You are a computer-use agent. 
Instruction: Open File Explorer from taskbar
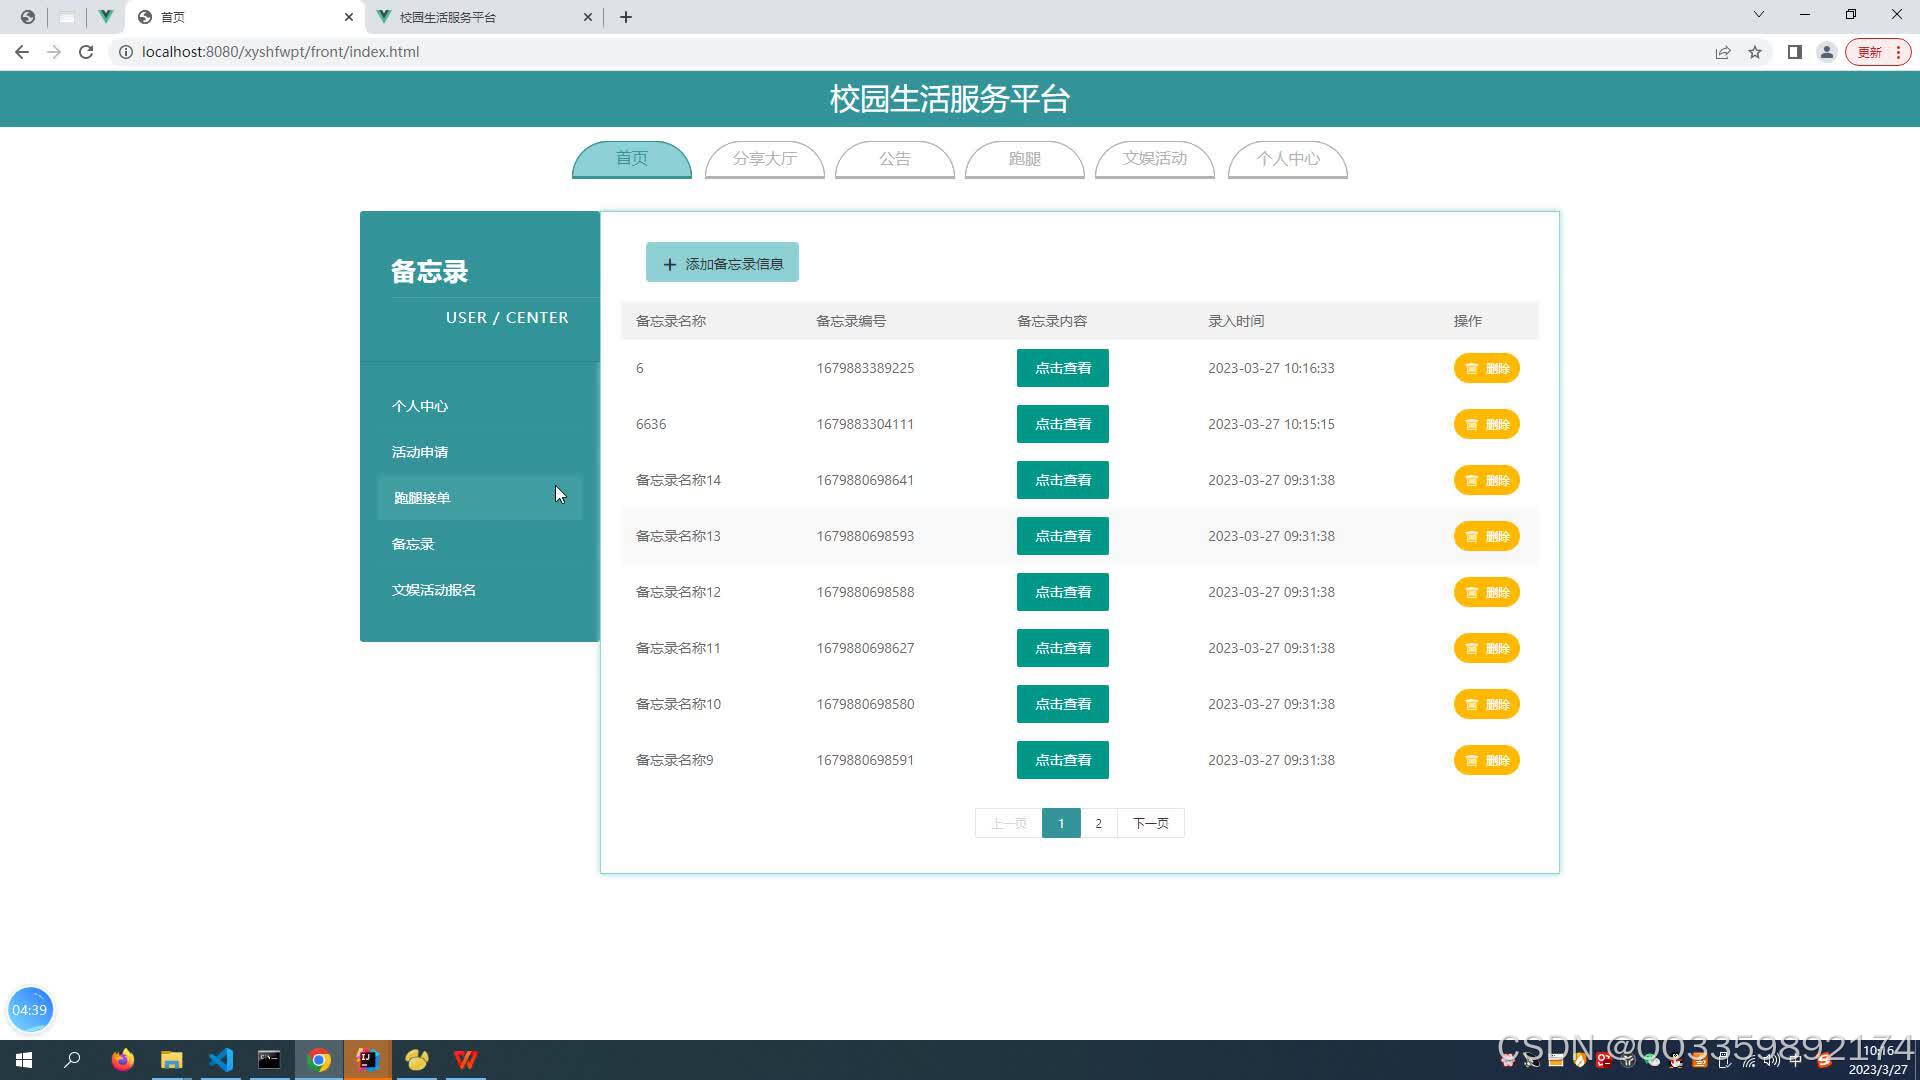[x=172, y=1060]
